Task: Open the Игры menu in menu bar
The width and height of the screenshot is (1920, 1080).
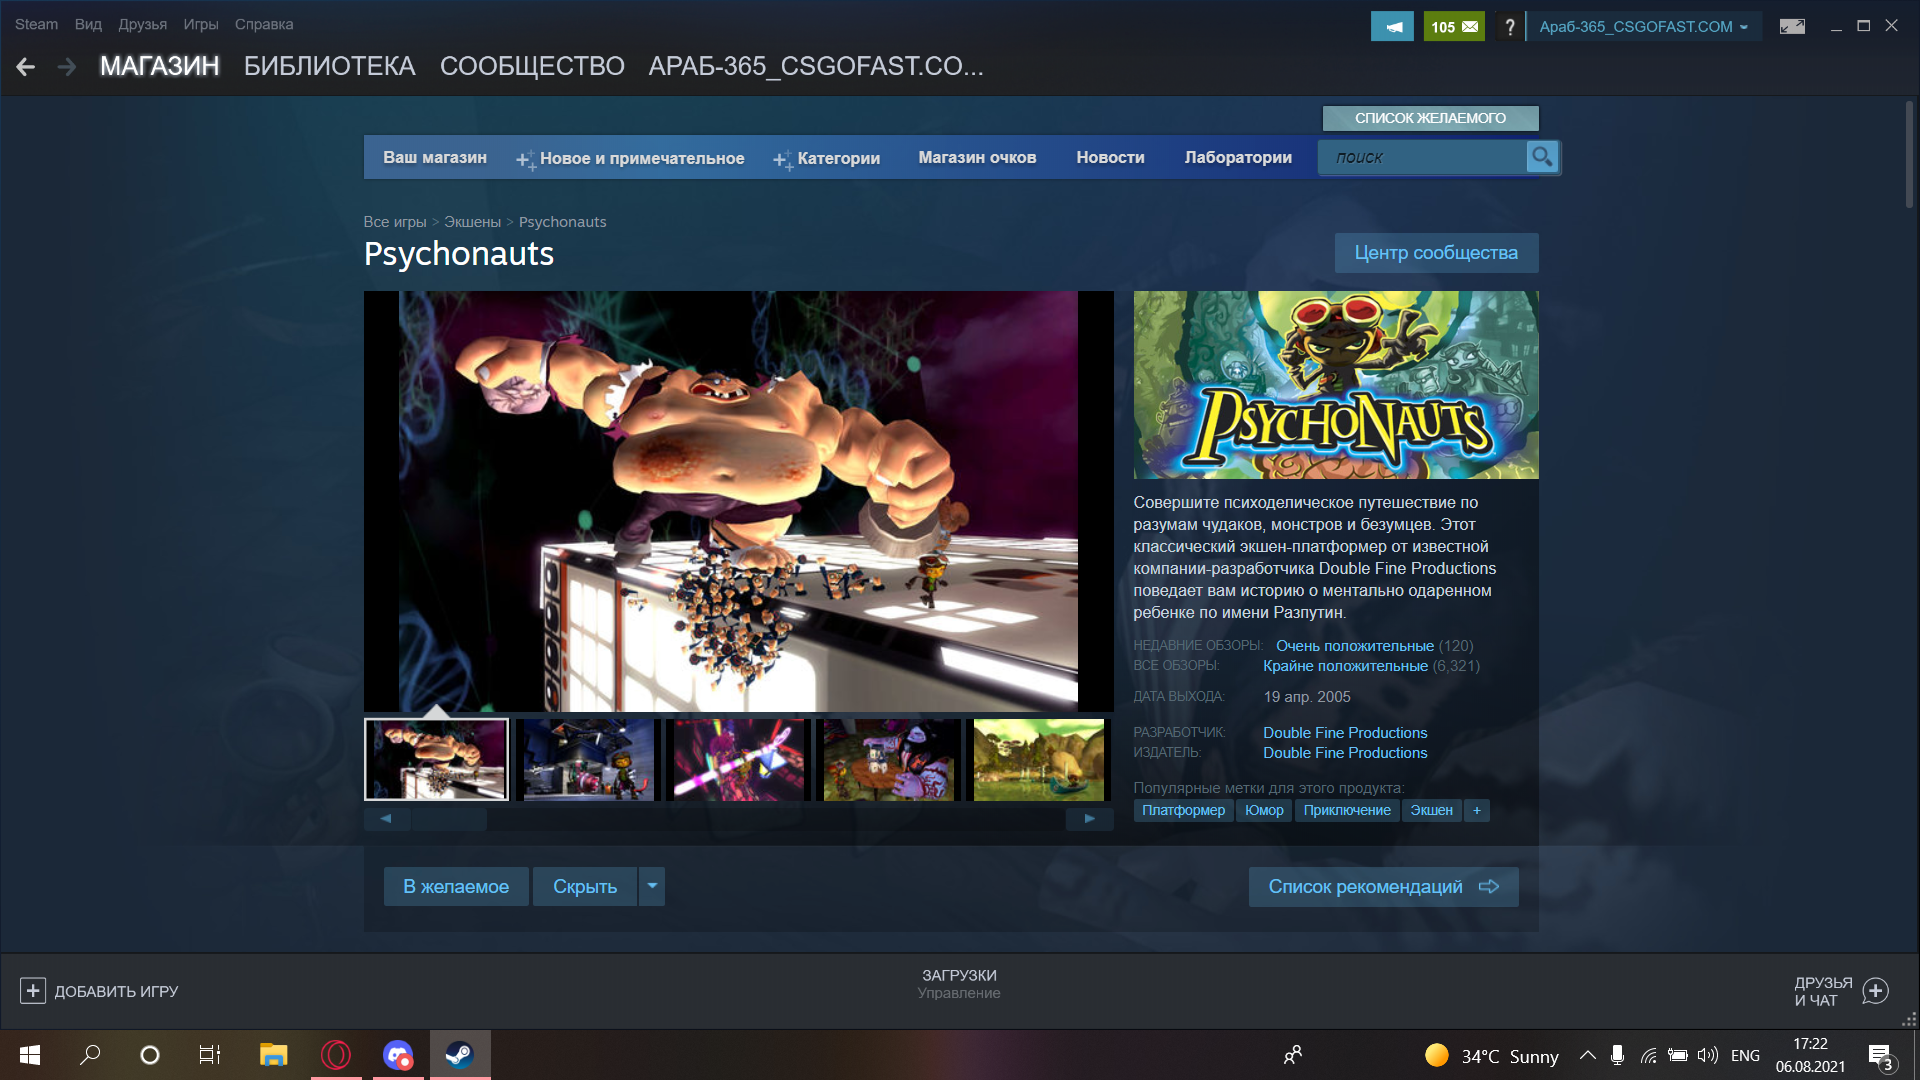Action: (200, 24)
